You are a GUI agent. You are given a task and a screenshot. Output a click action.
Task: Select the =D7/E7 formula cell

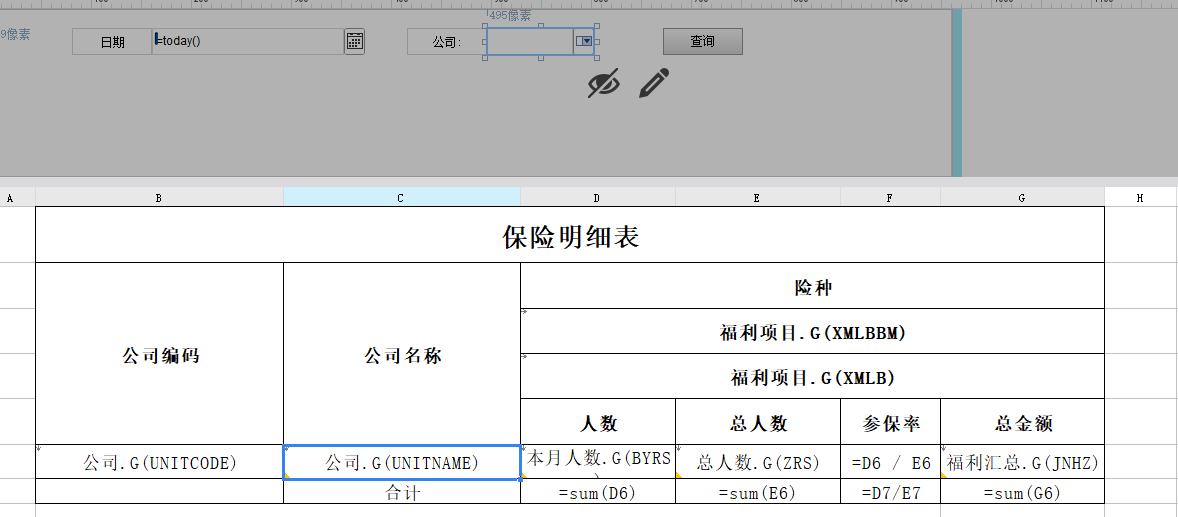pos(890,491)
